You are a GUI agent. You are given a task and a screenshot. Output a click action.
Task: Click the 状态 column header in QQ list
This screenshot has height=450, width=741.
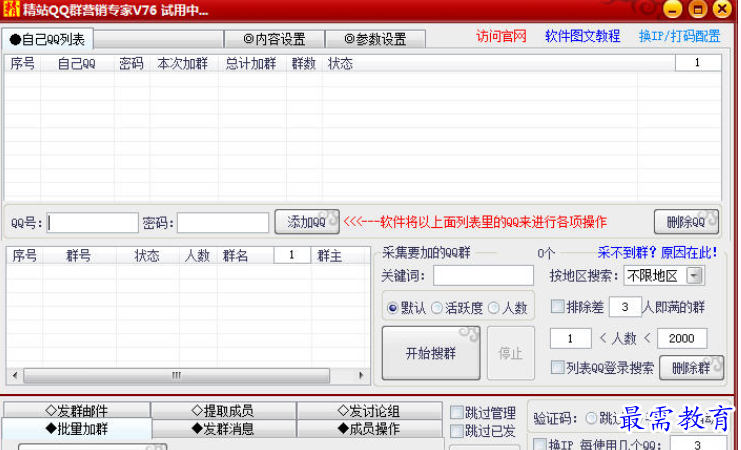pos(340,63)
